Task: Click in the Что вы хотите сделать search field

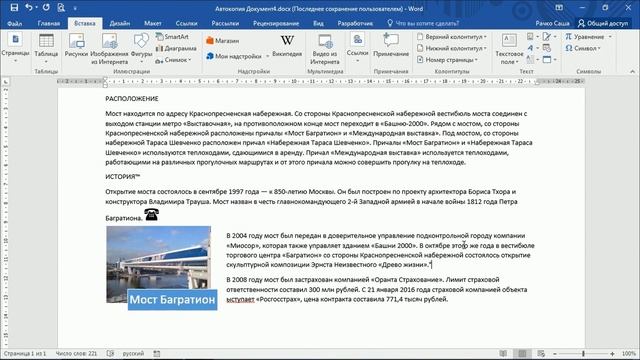Action: (427, 23)
